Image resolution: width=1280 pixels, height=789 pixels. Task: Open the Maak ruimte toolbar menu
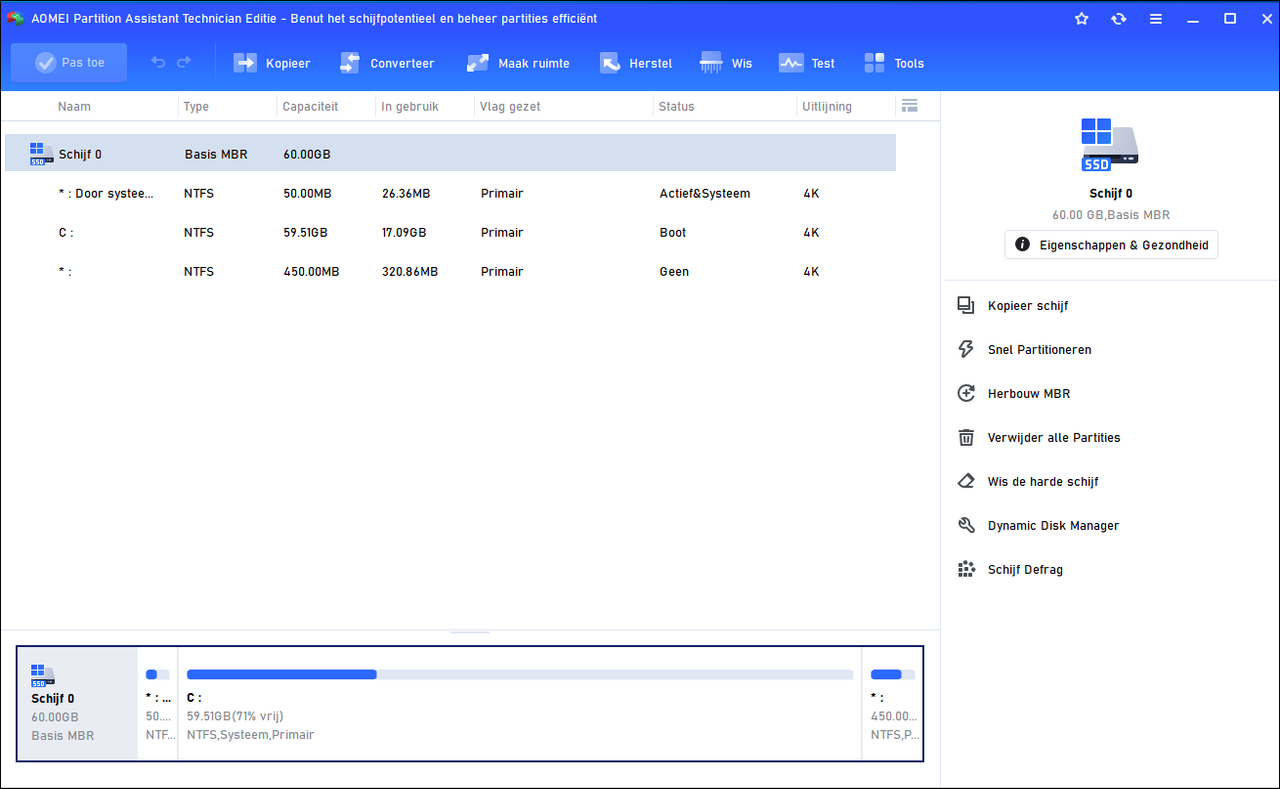(x=518, y=63)
